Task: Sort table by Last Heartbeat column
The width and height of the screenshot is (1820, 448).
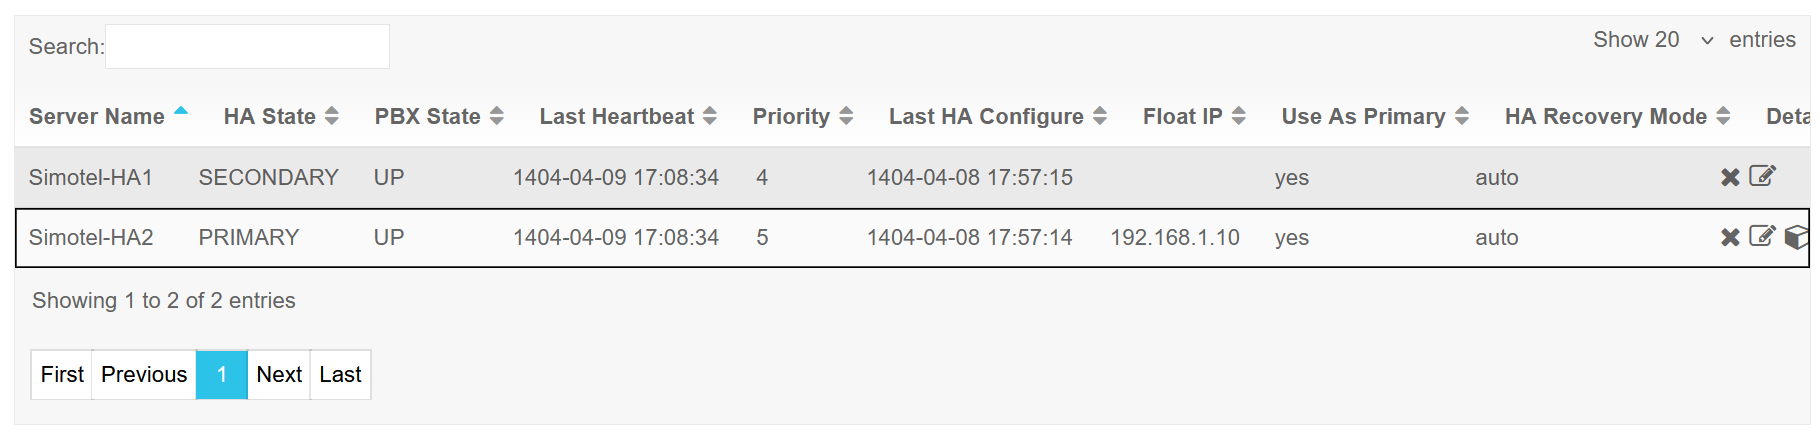Action: 628,116
